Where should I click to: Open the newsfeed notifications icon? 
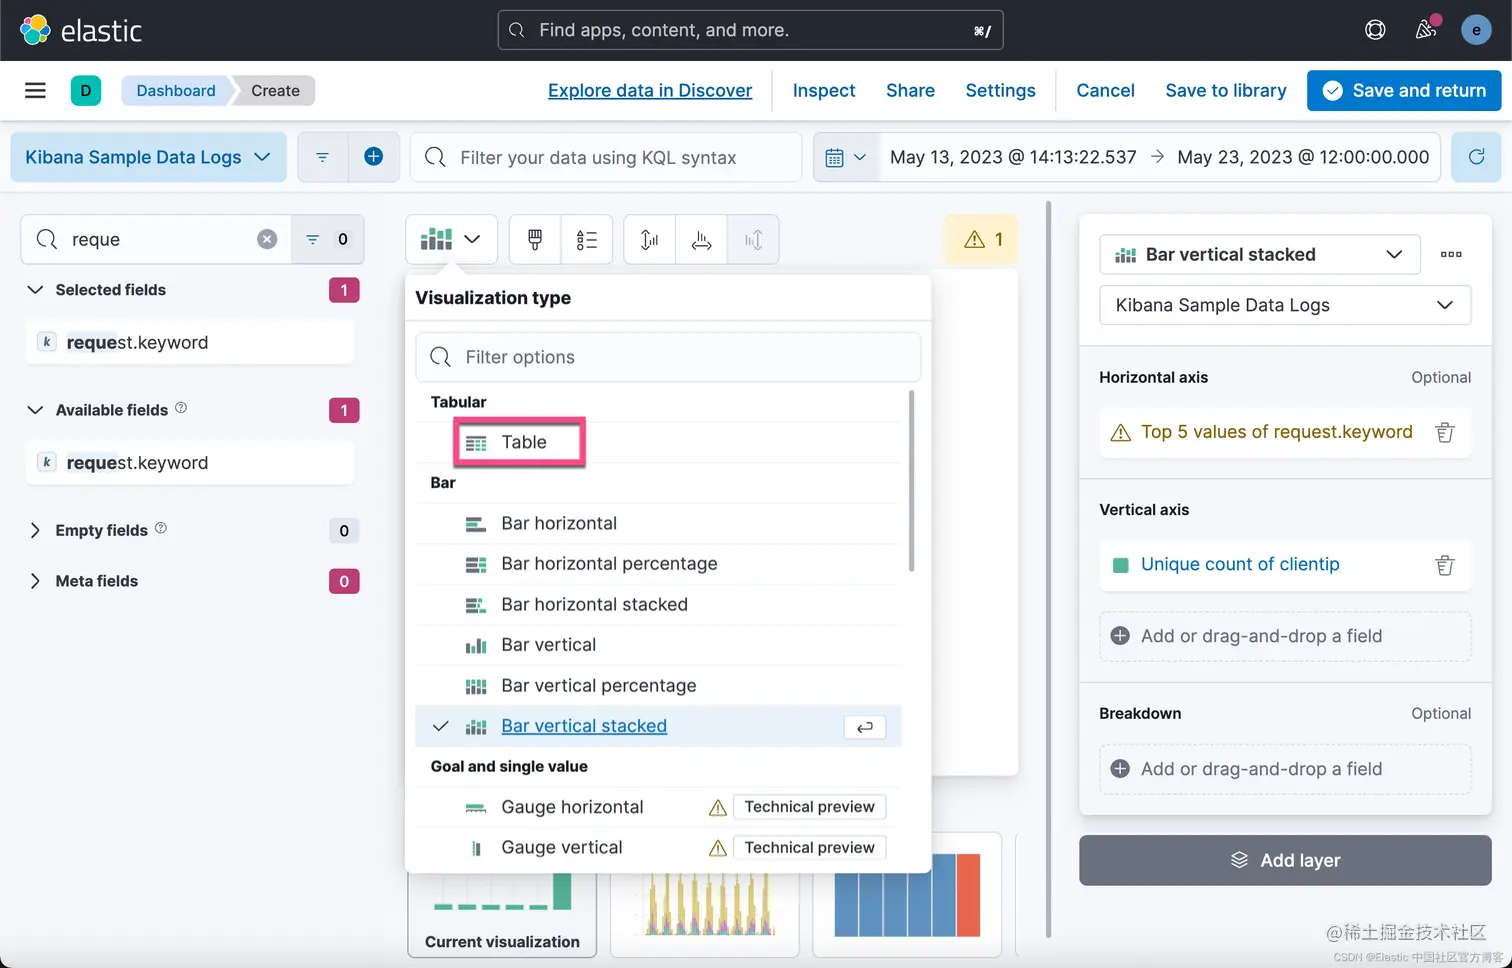coord(1426,29)
